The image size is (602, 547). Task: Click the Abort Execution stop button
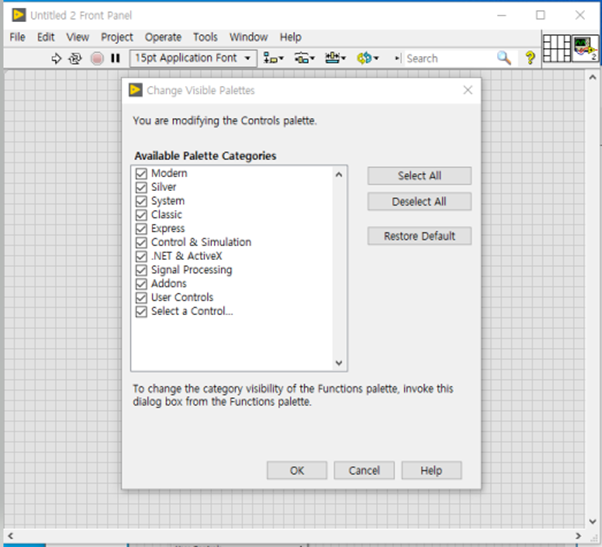point(97,58)
